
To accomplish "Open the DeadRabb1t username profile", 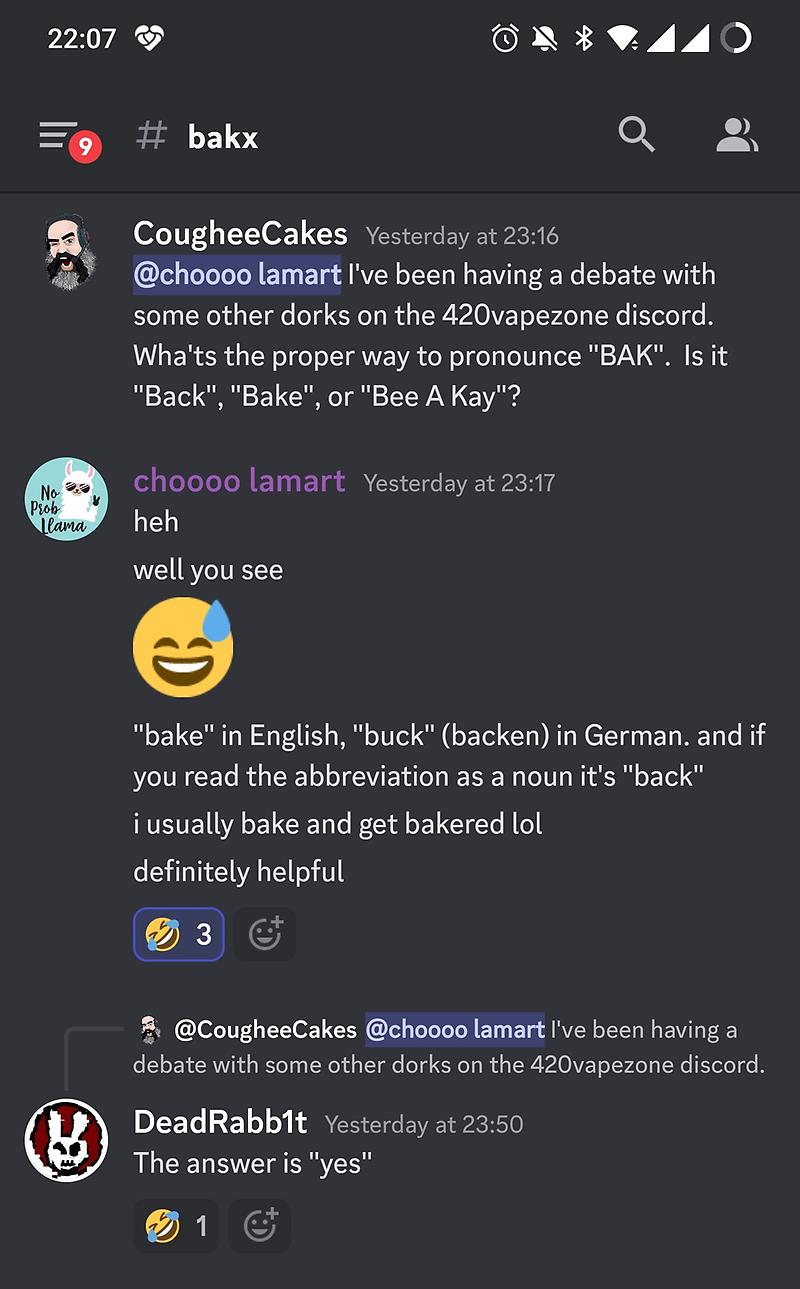I will coord(220,1122).
